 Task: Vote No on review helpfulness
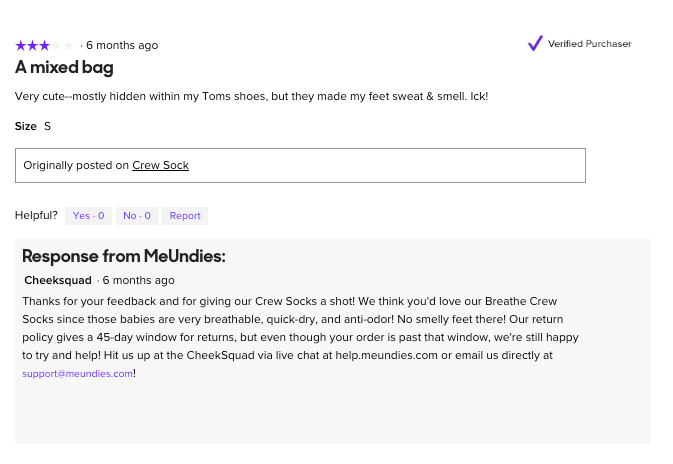[135, 216]
